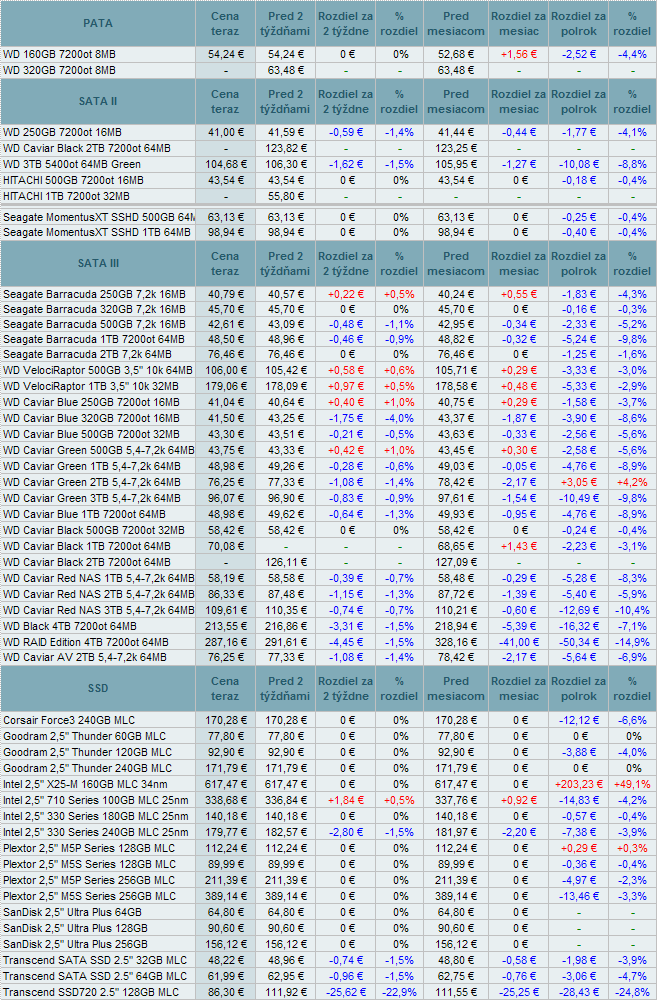The height and width of the screenshot is (1000, 657).
Task: Click the +3,05 € half-year difference value
Action: click(579, 482)
